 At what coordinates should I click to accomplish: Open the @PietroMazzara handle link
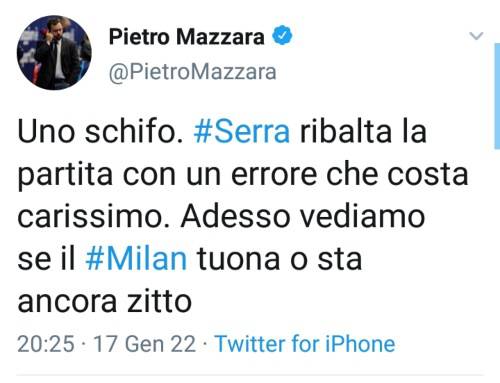(x=193, y=72)
